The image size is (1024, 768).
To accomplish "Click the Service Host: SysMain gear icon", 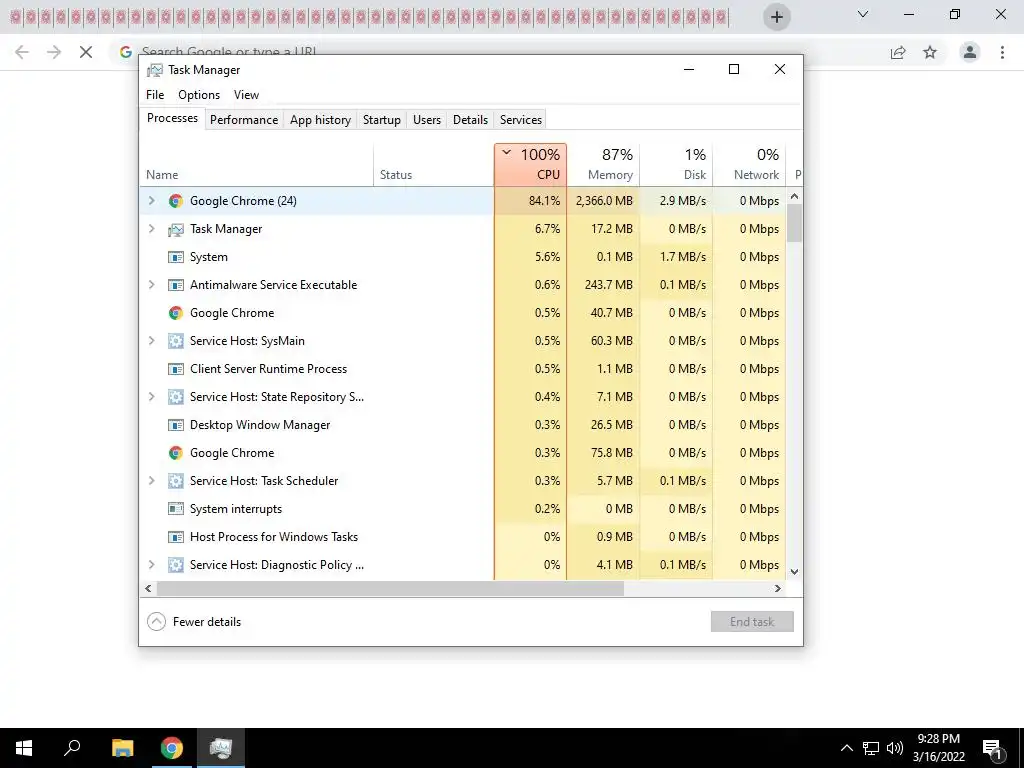I will [176, 341].
